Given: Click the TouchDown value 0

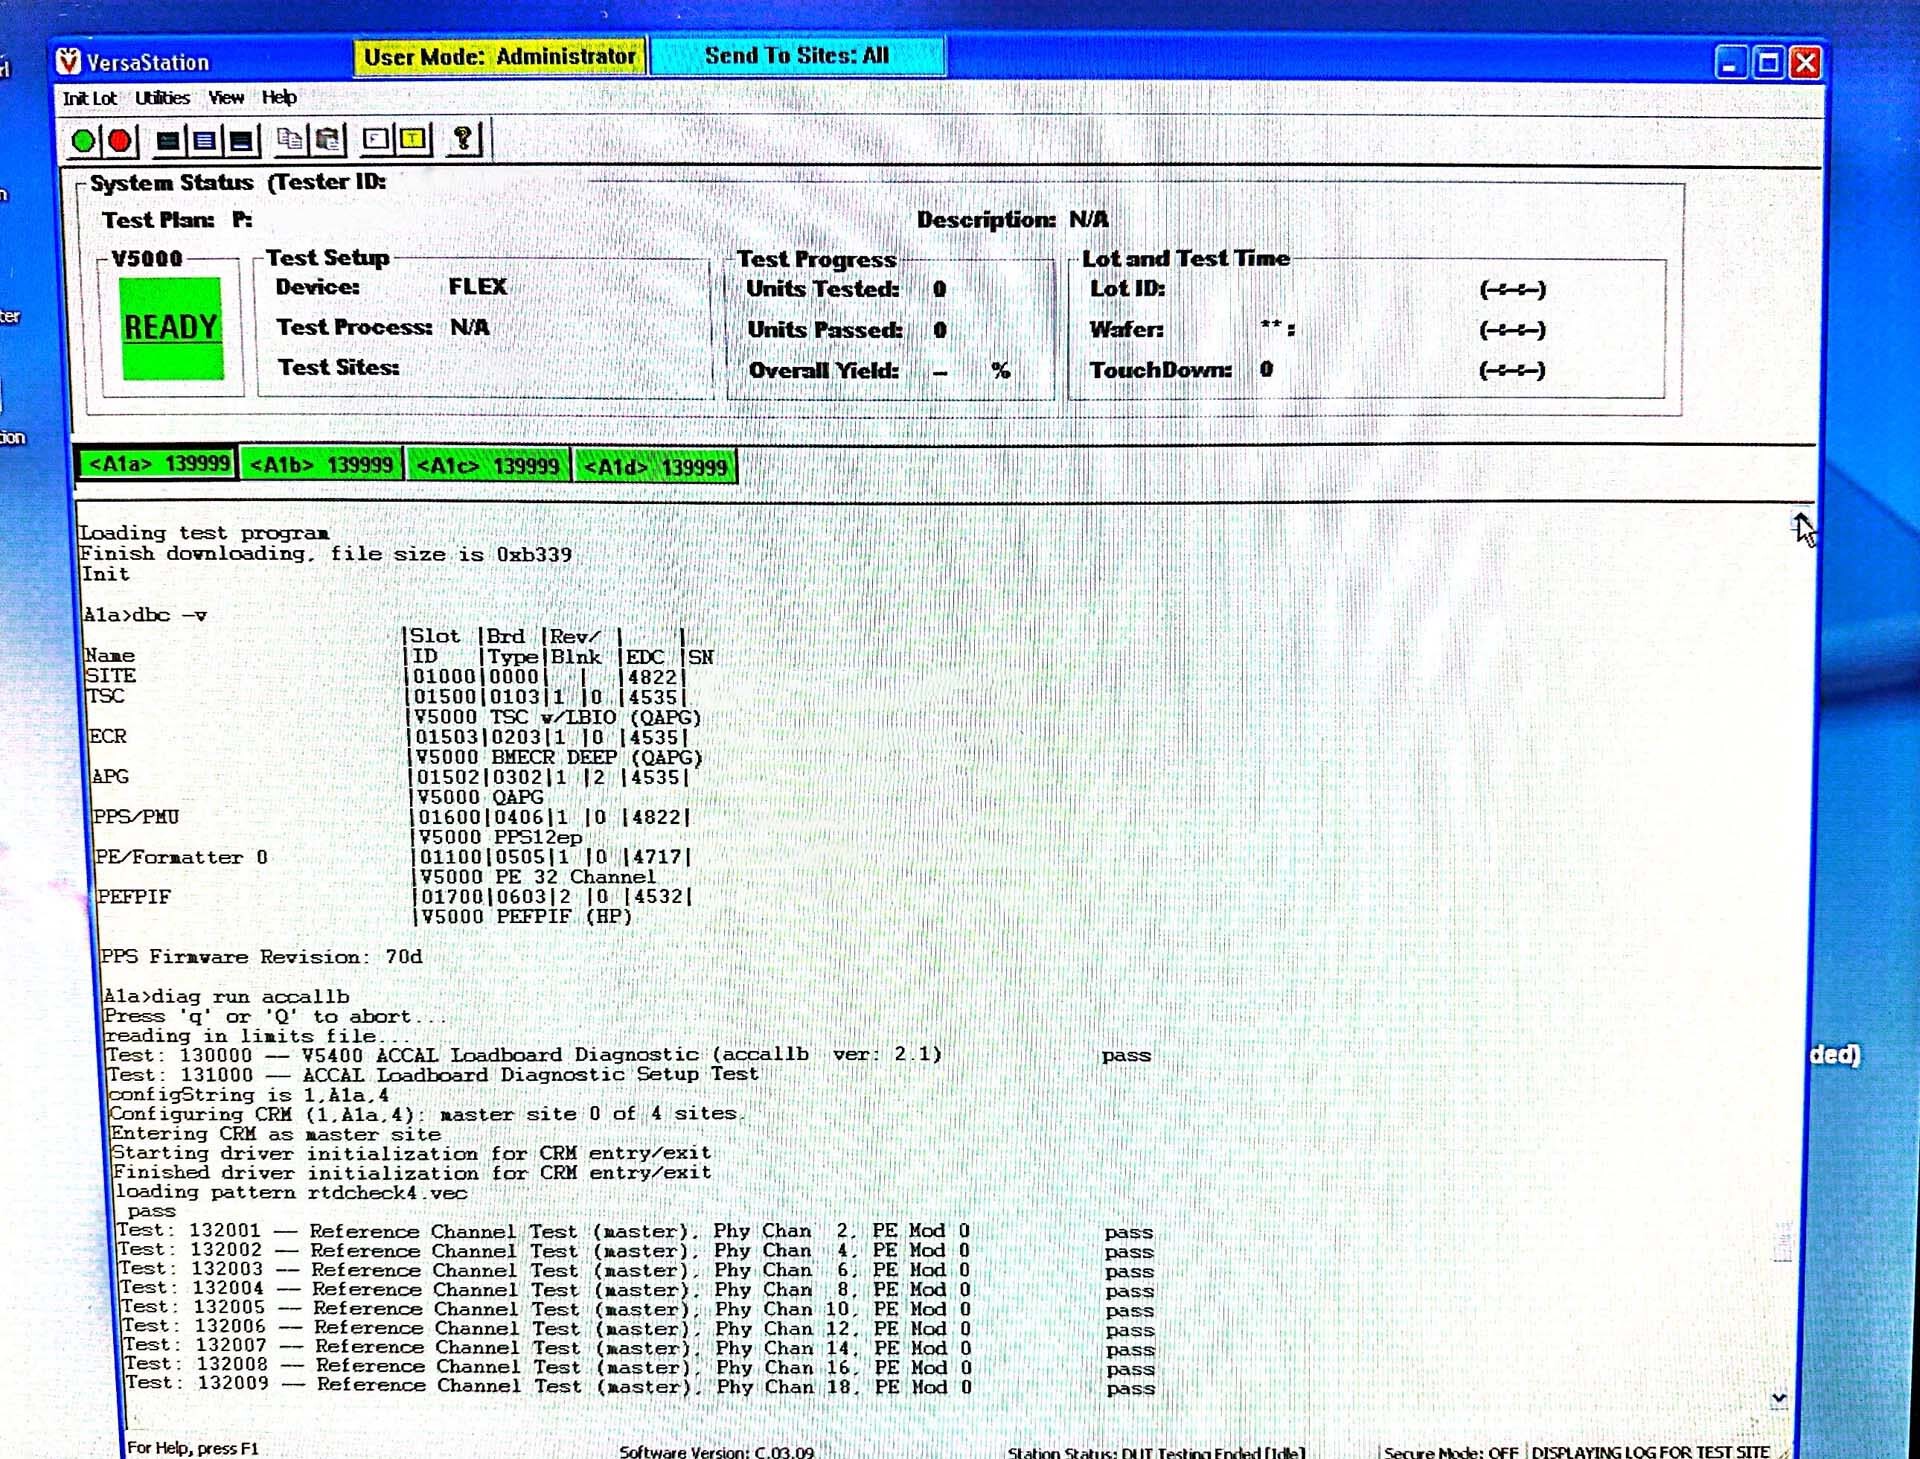Looking at the screenshot, I should [1266, 370].
